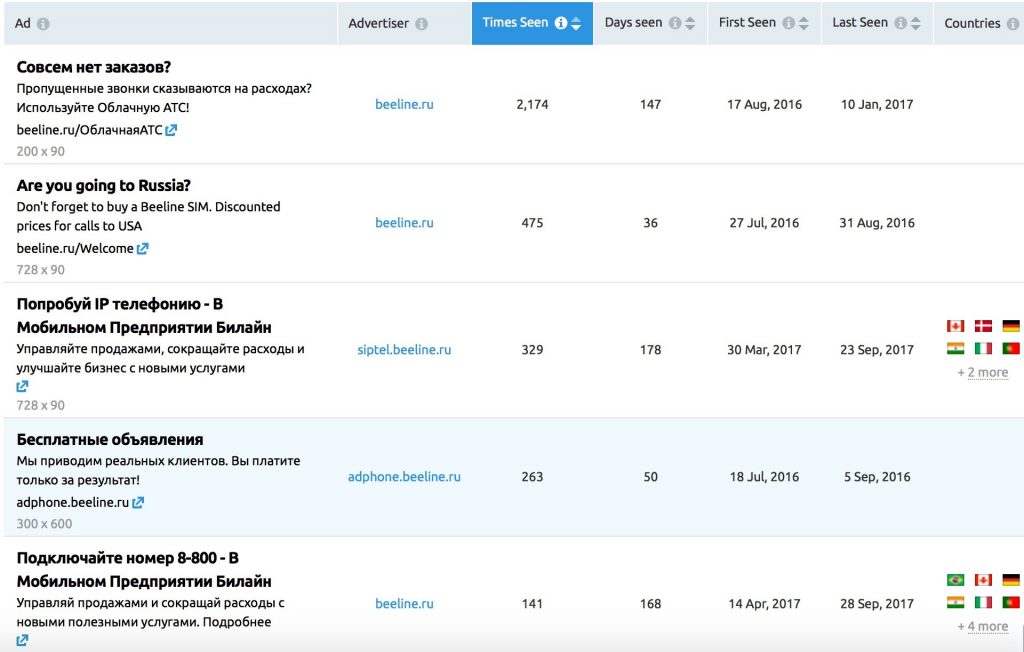Open ad title 'Бесплатные объявления'
Viewport: 1024px width, 652px height.
(110, 440)
